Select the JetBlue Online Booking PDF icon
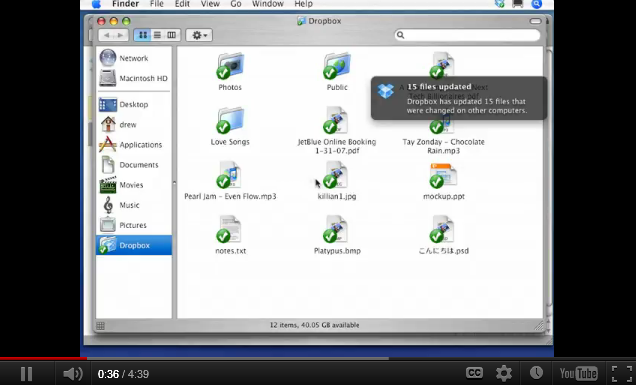The height and width of the screenshot is (385, 636). click(337, 120)
